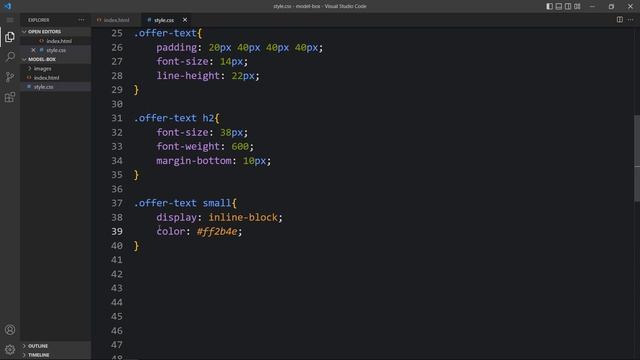640x360 pixels.
Task: Close the style.css editor tab
Action: (x=185, y=20)
